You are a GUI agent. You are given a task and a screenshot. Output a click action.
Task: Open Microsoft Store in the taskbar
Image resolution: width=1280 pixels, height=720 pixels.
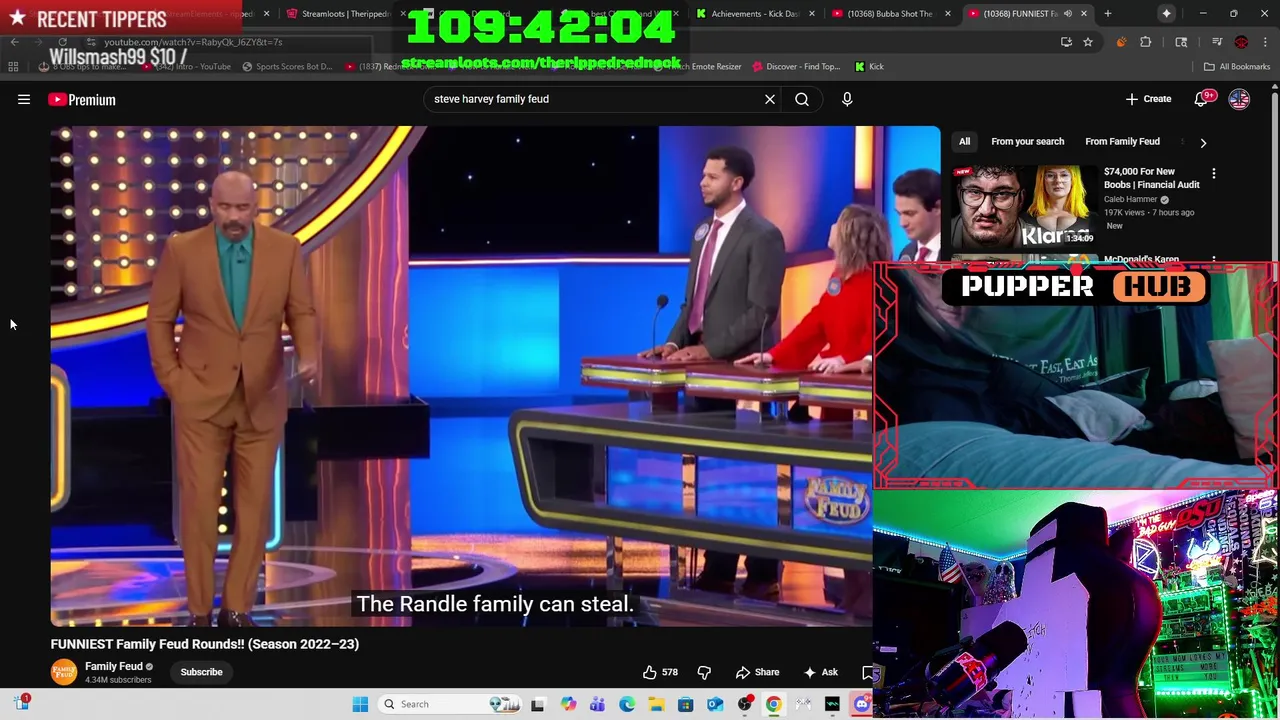[685, 704]
